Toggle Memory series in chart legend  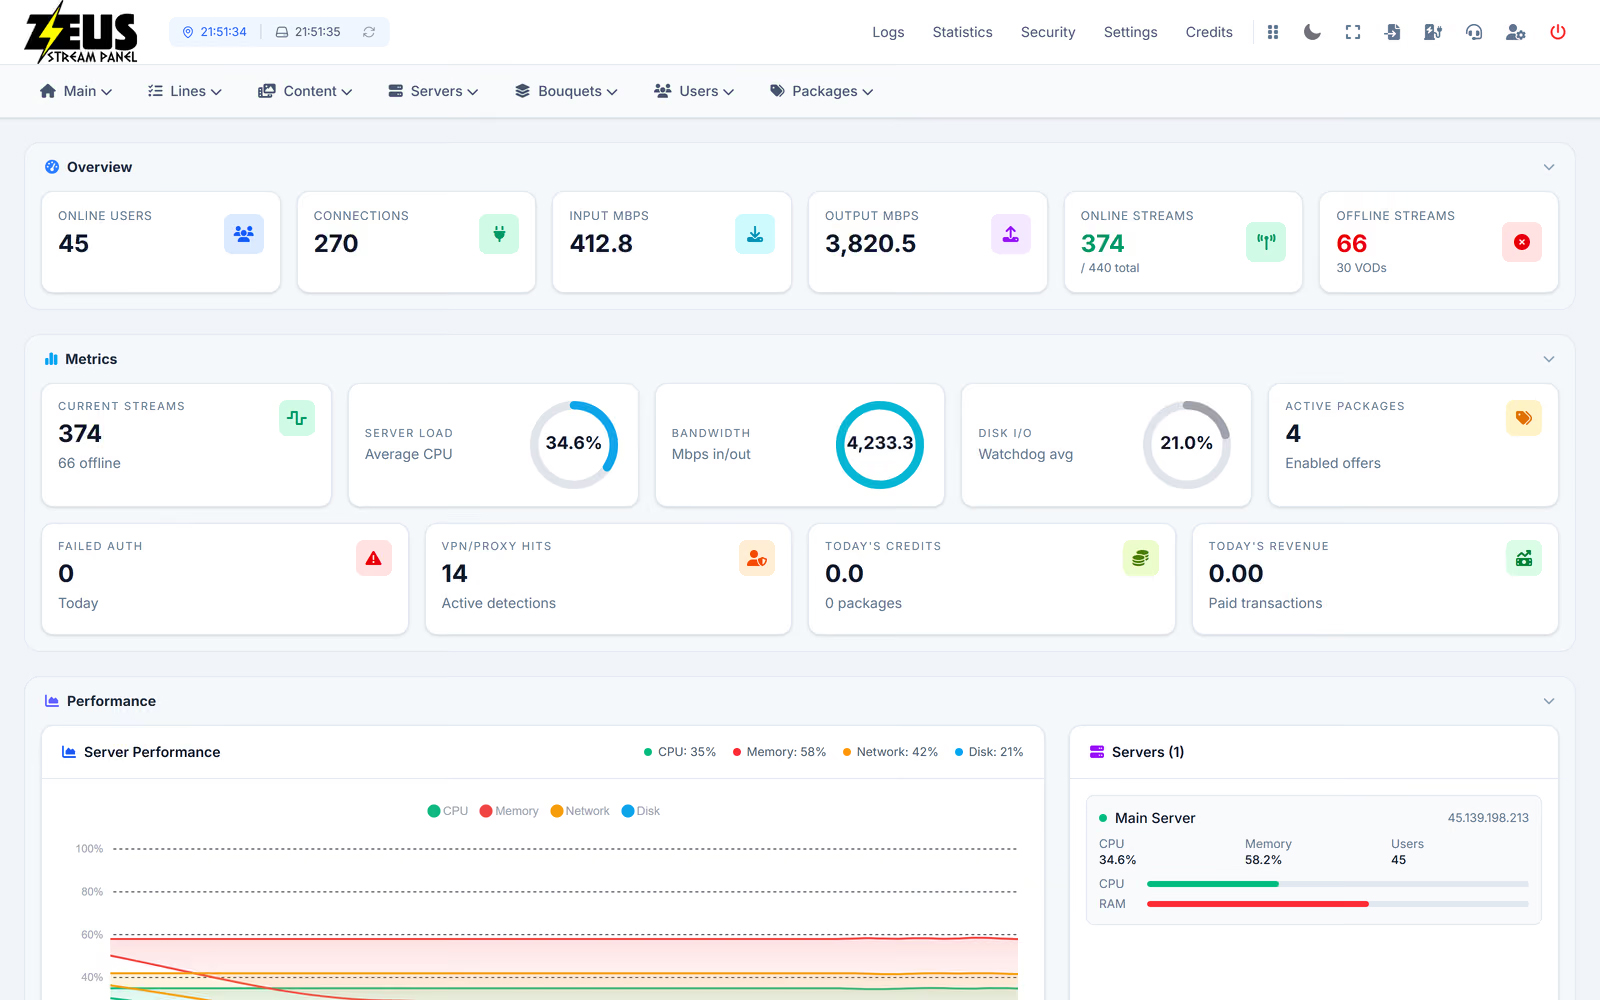click(509, 811)
